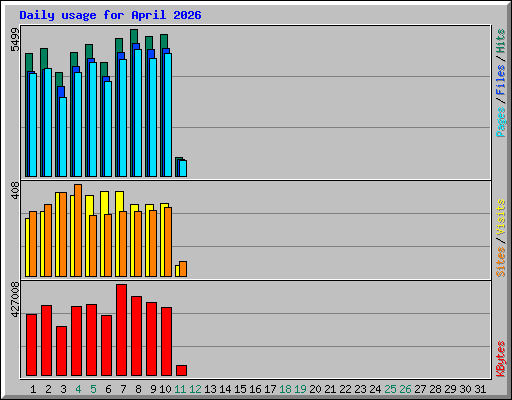512x400 pixels.
Task: Click green day 18 on the x-axis
Action: (x=285, y=389)
